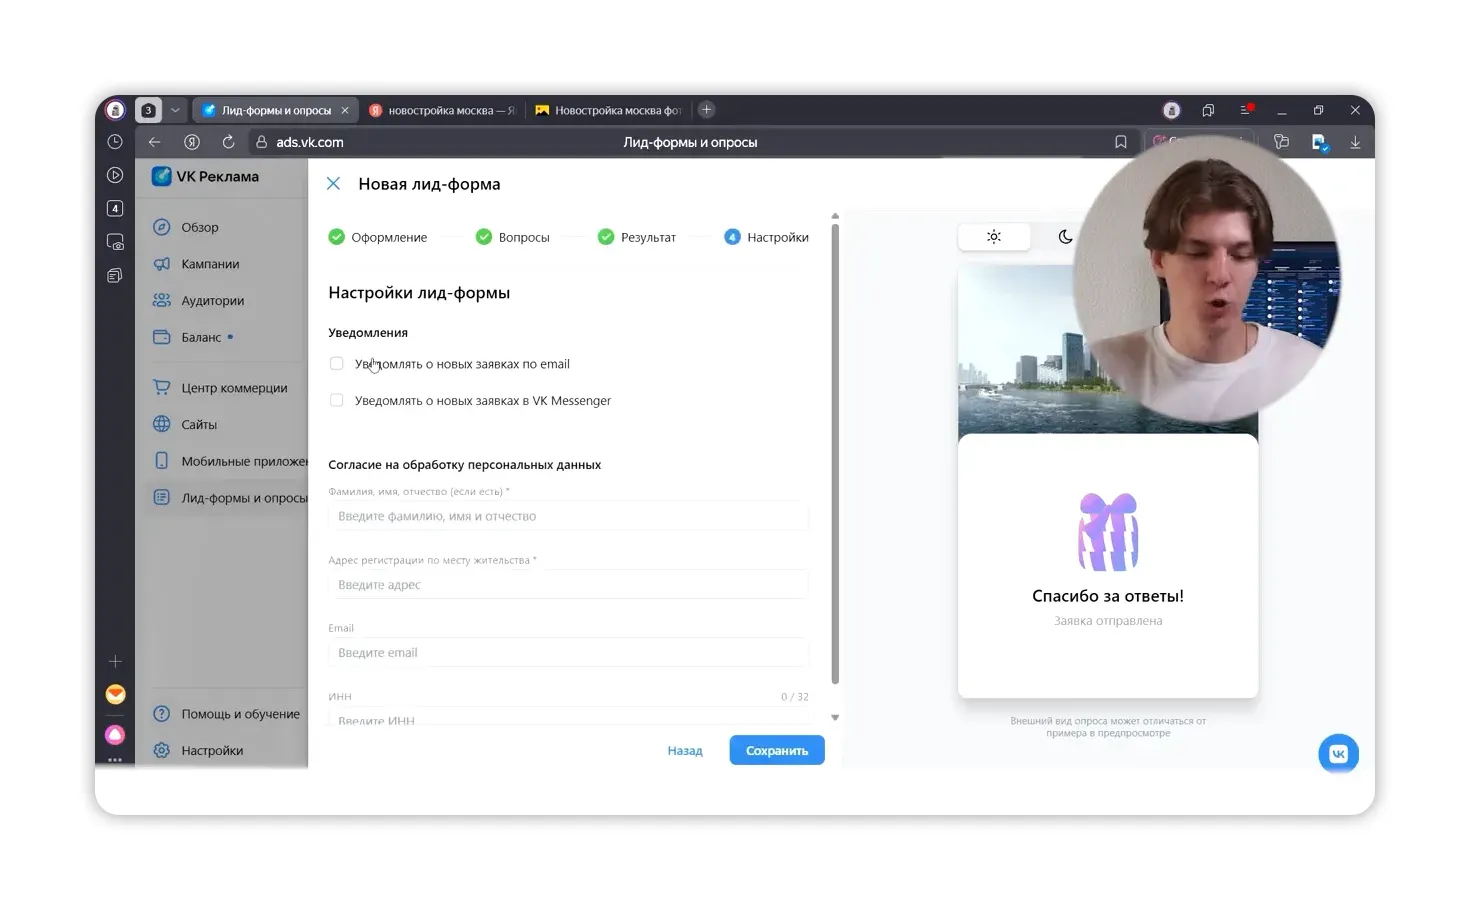The width and height of the screenshot is (1470, 910).
Task: Switch preview to dark theme moon icon
Action: tap(1065, 237)
